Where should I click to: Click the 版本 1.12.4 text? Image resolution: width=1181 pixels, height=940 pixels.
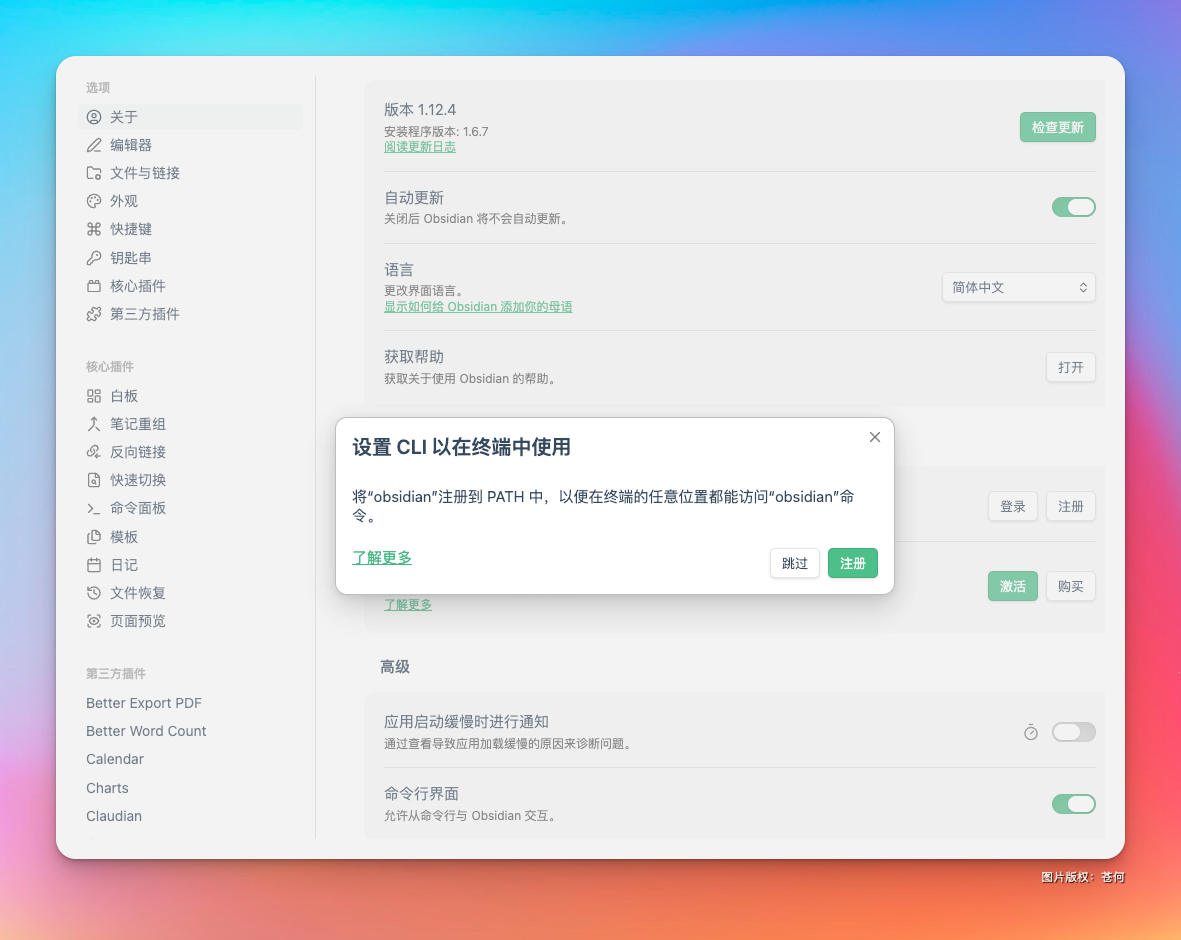(x=420, y=110)
